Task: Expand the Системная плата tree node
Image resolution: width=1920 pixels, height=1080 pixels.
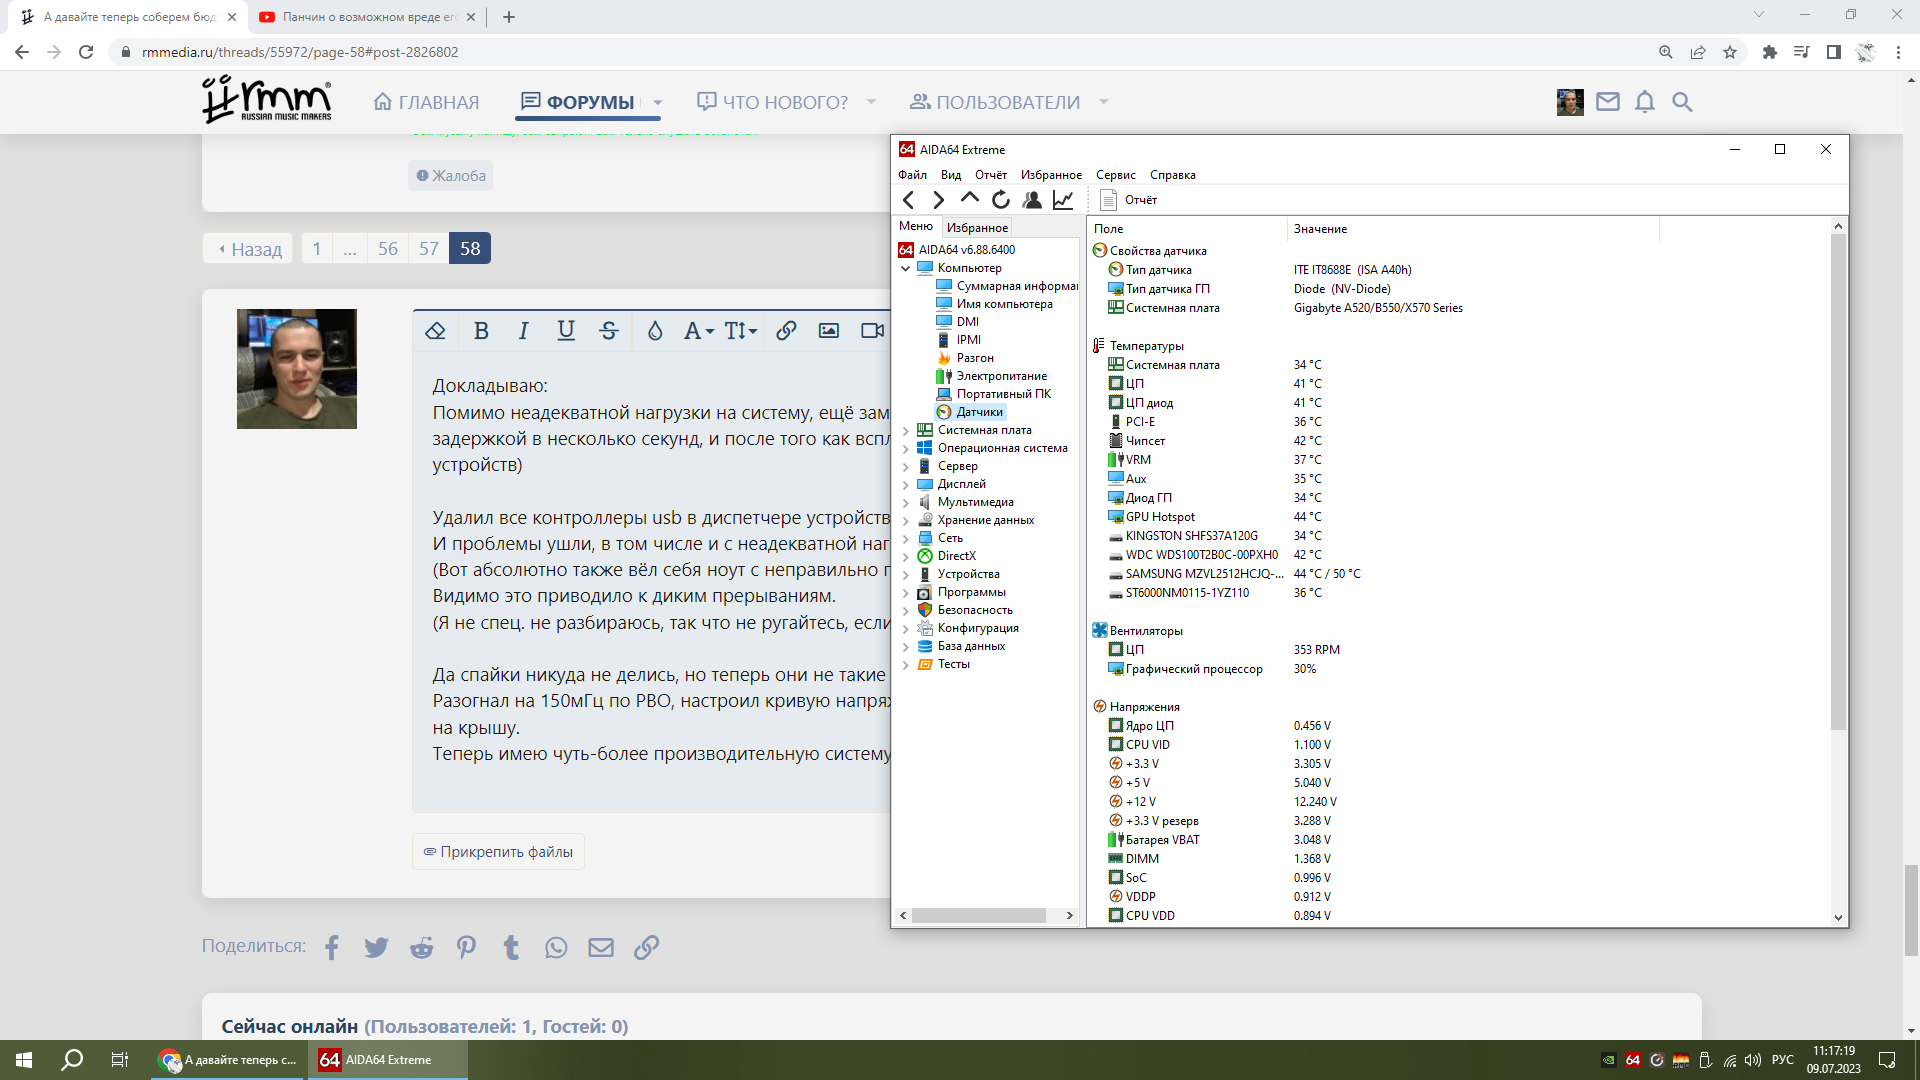Action: (x=906, y=431)
